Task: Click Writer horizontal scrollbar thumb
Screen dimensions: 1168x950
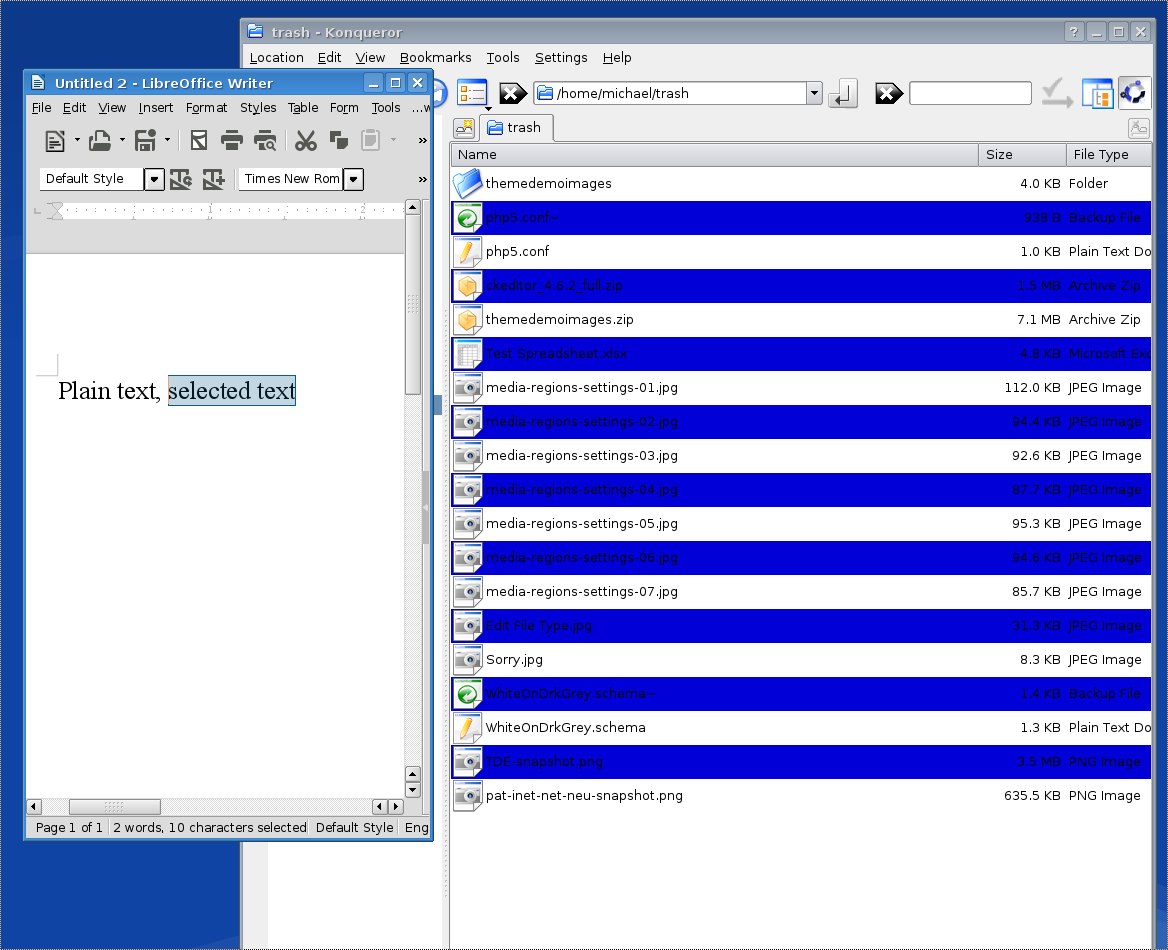Action: 115,807
